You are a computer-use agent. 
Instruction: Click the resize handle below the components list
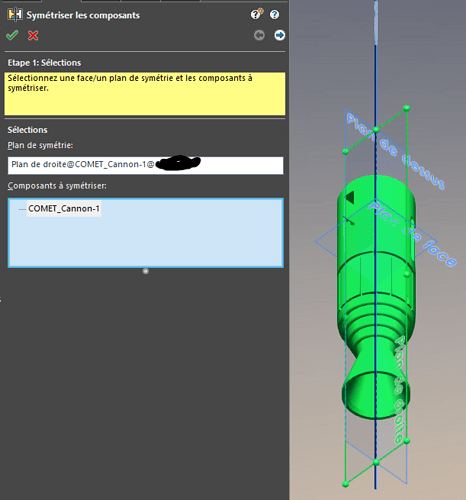146,271
